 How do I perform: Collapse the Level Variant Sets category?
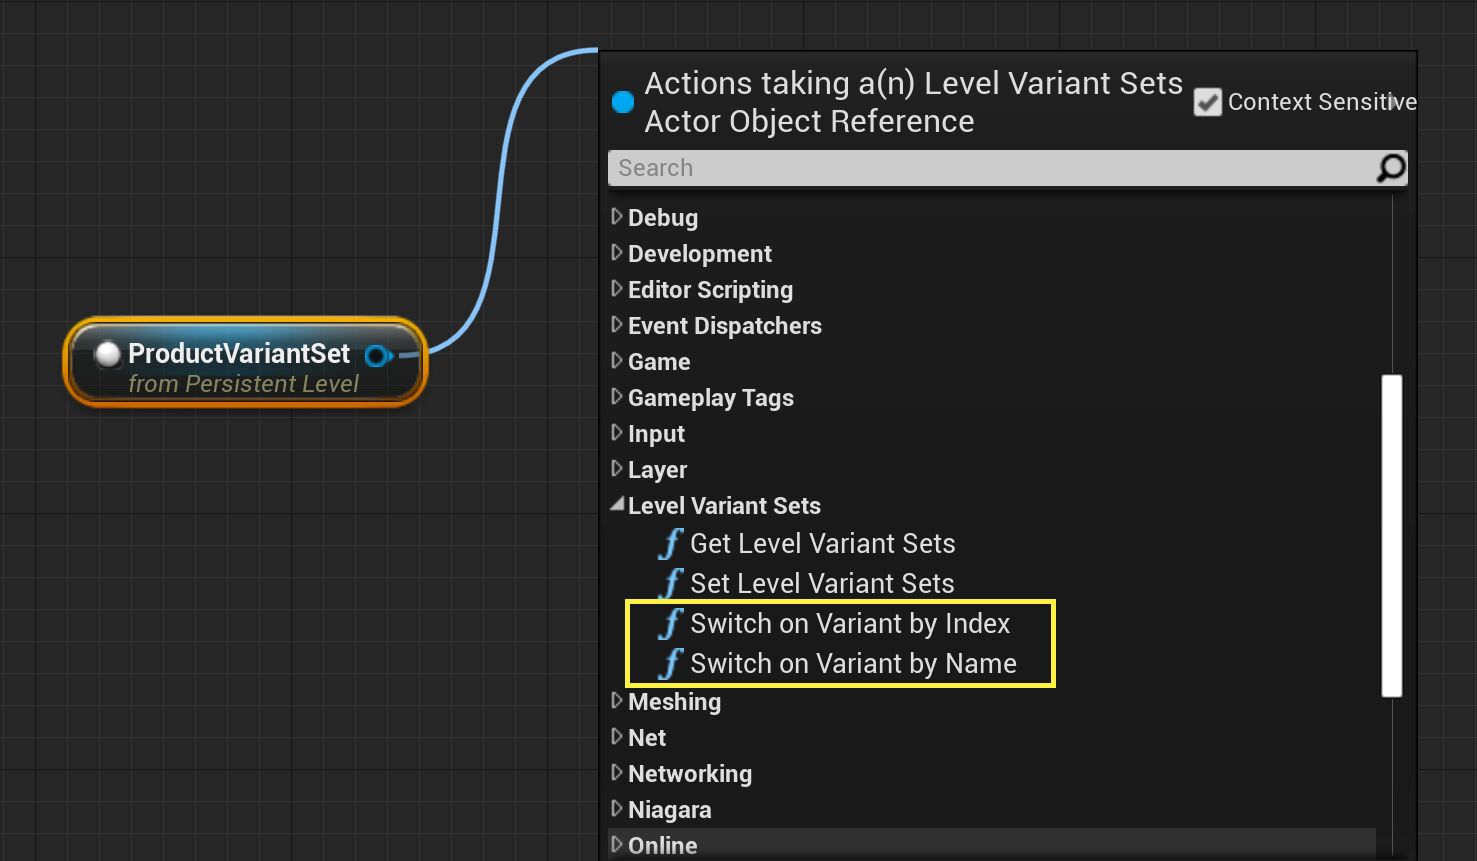click(x=617, y=505)
